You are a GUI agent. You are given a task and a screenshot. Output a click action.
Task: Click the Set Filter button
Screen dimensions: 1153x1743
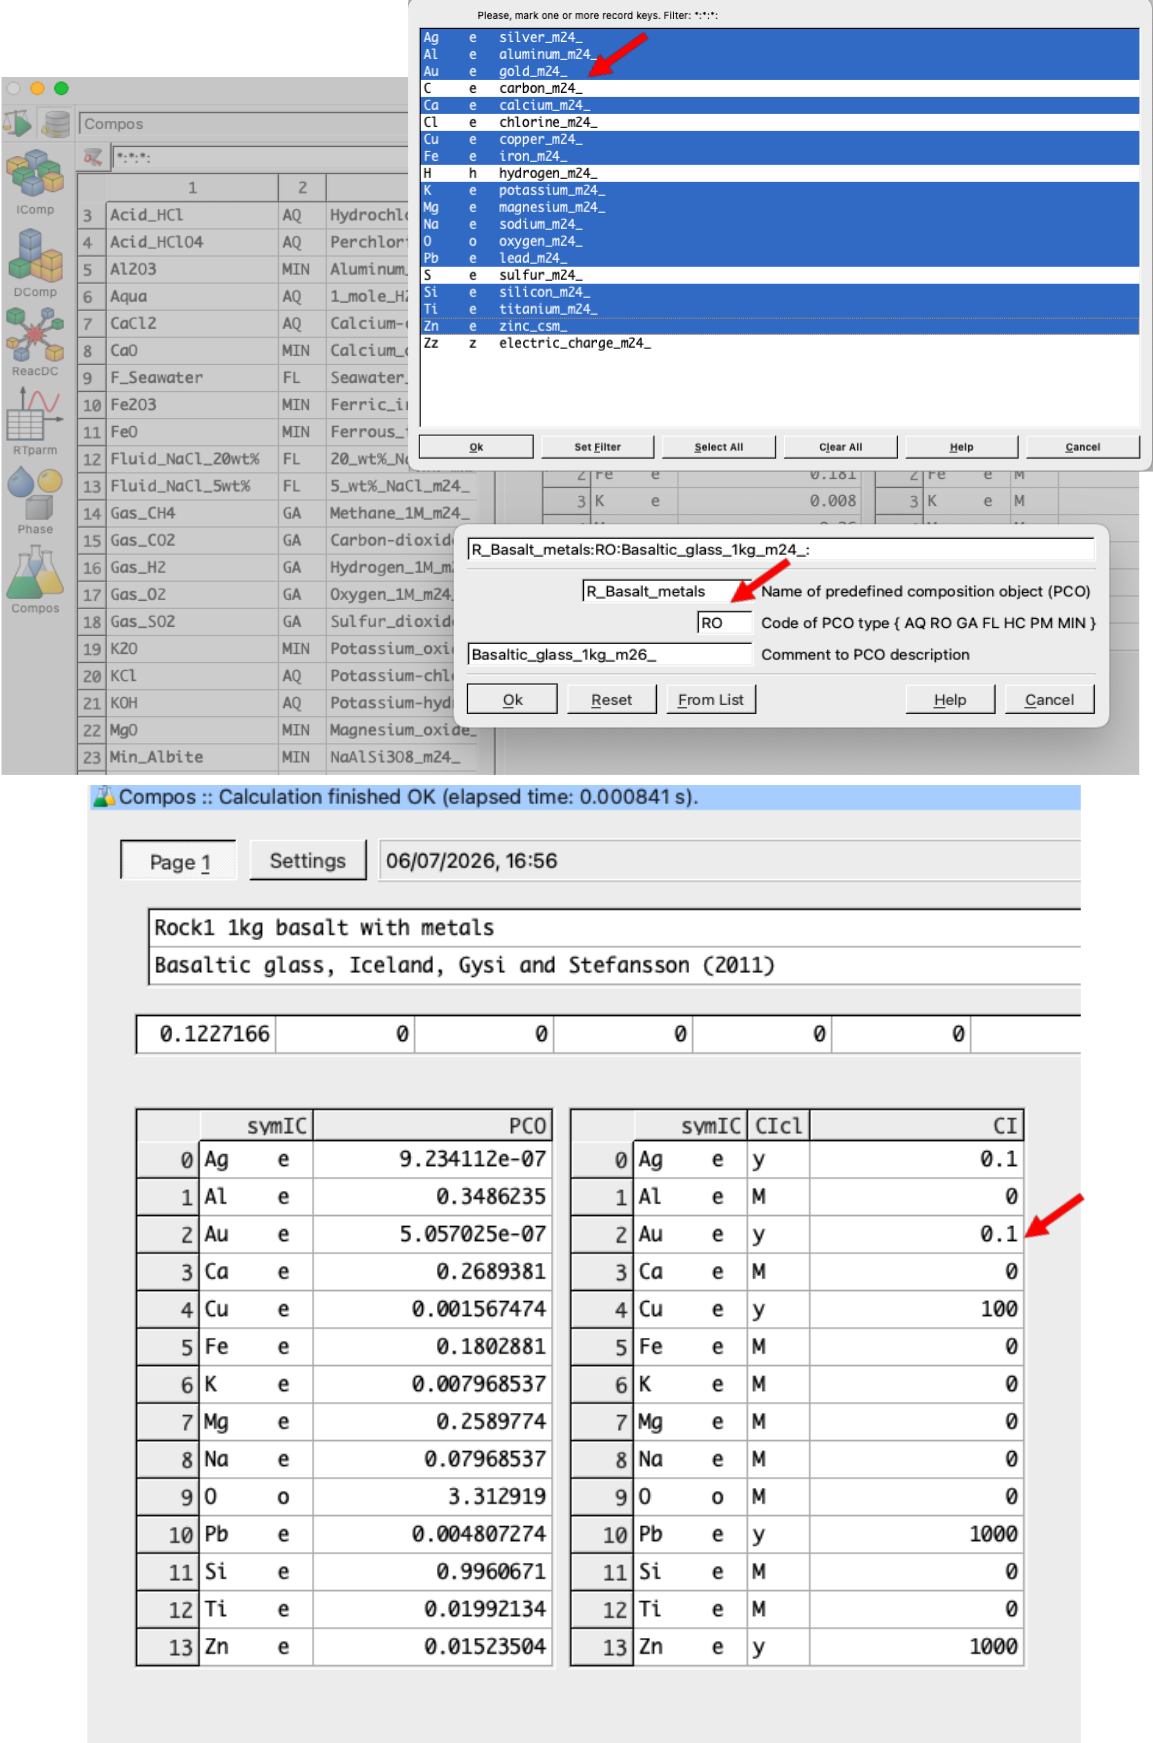click(x=597, y=447)
